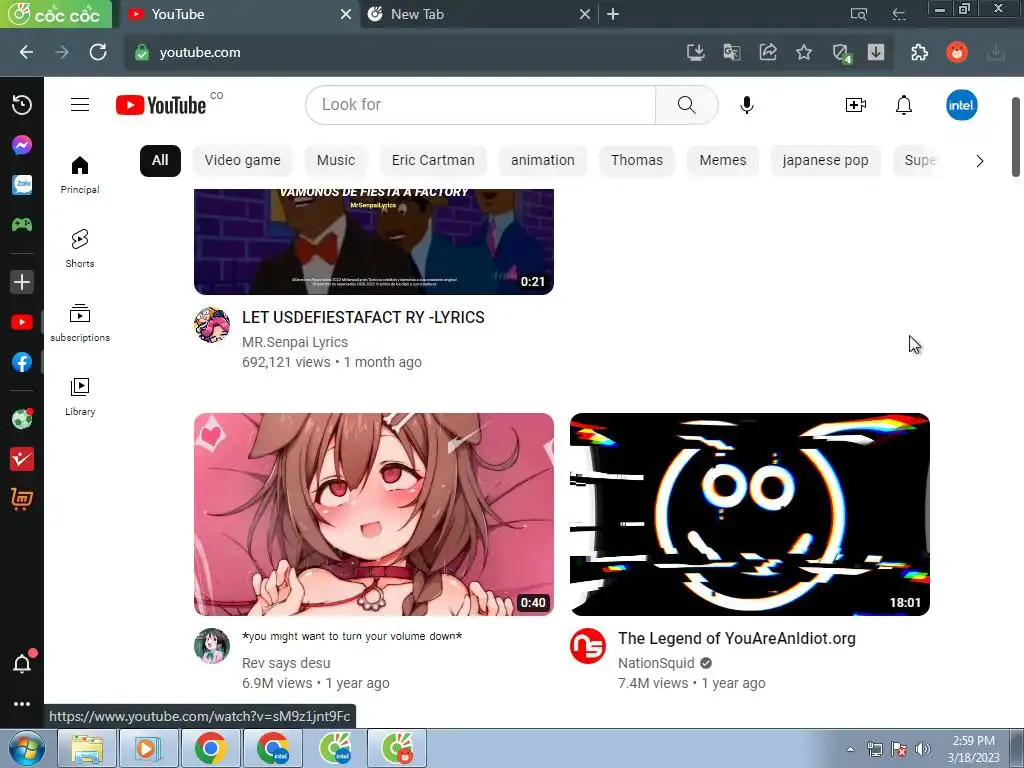This screenshot has width=1024, height=768.
Task: Select the Thomas filter chip
Action: point(637,161)
